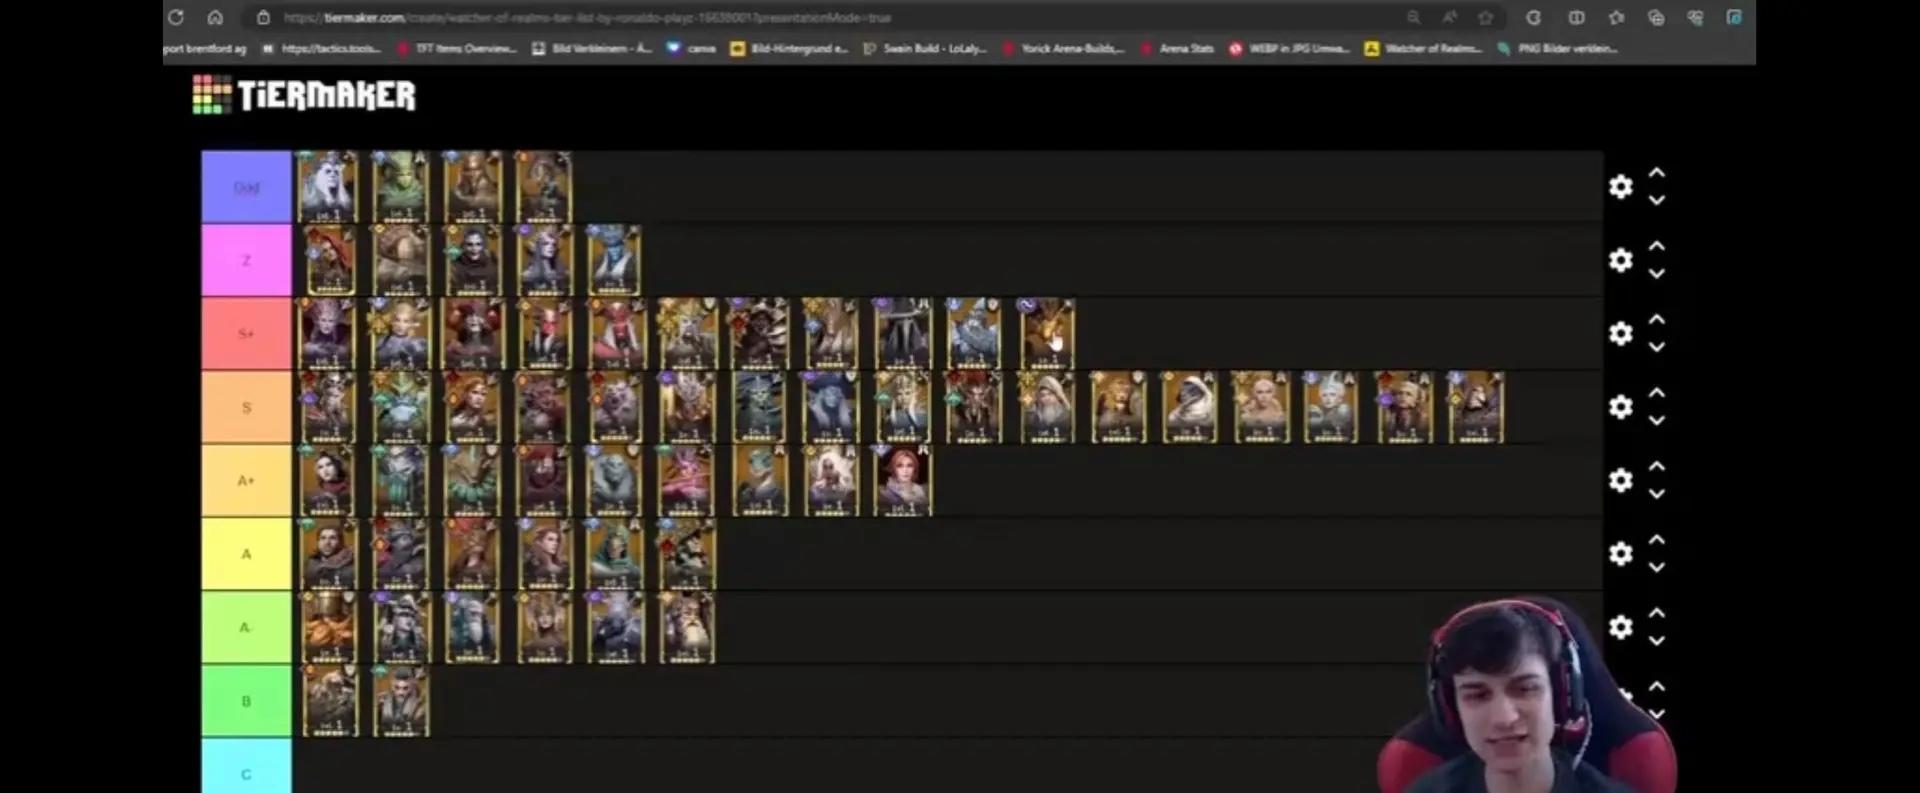The image size is (1920, 793).
Task: Move A+ tier row up
Action: [1657, 466]
